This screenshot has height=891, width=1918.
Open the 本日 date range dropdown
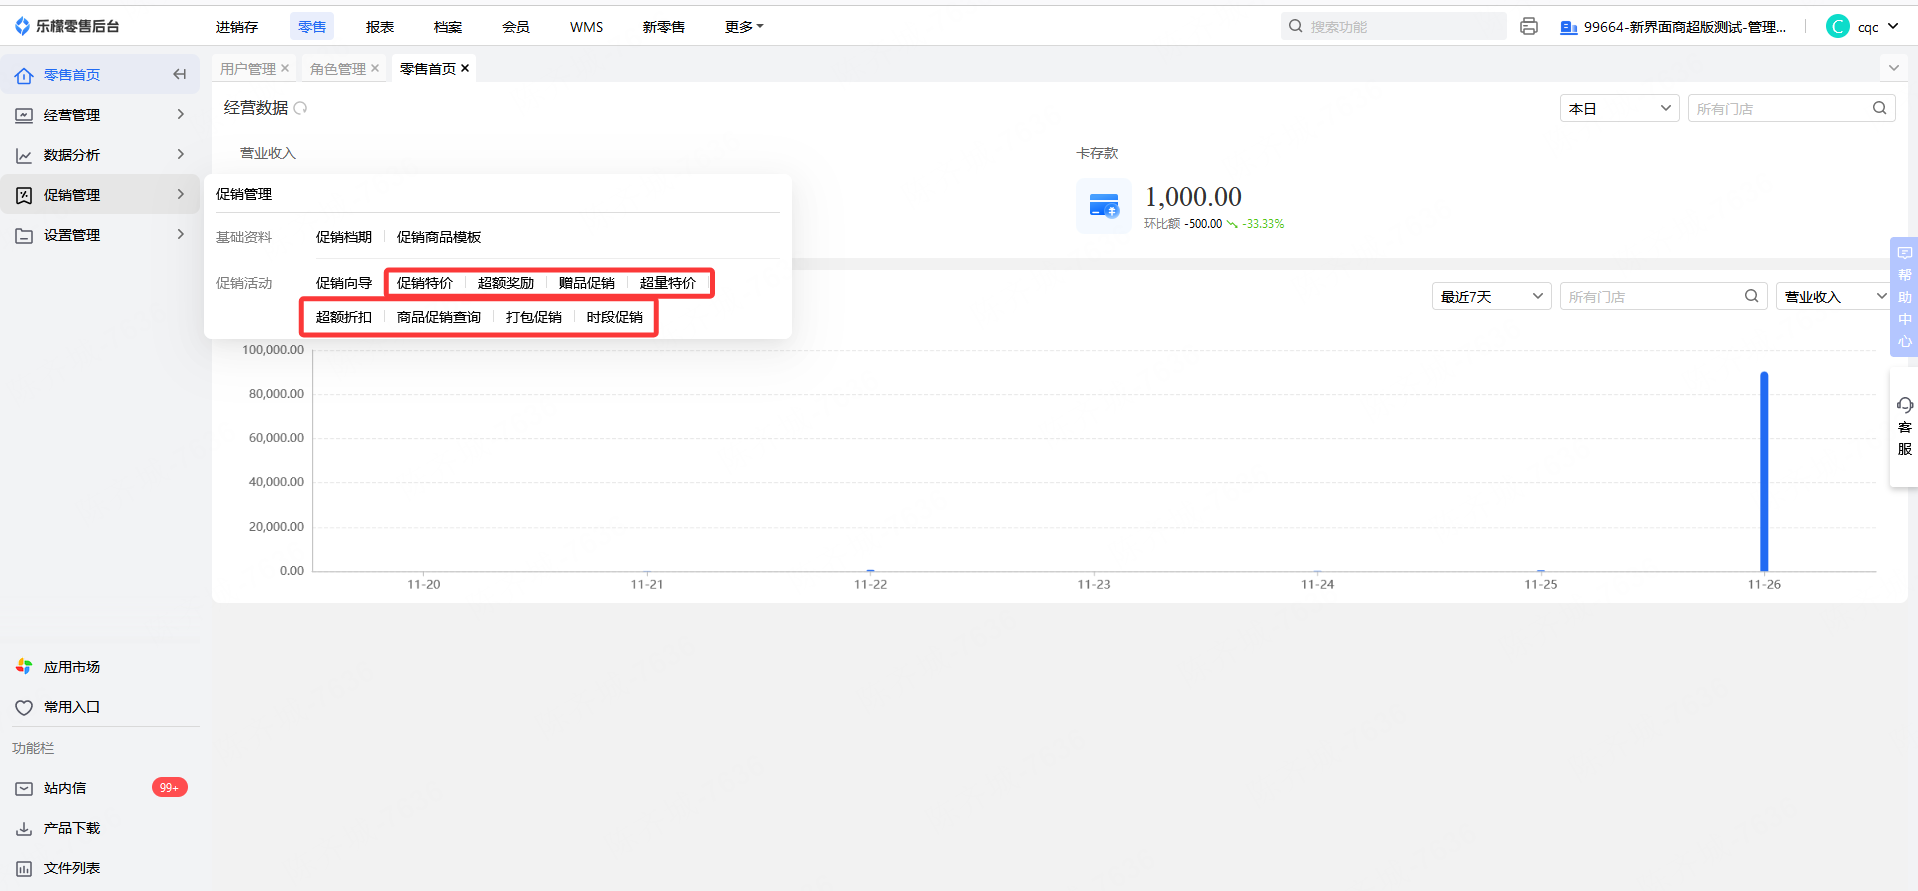[1619, 108]
